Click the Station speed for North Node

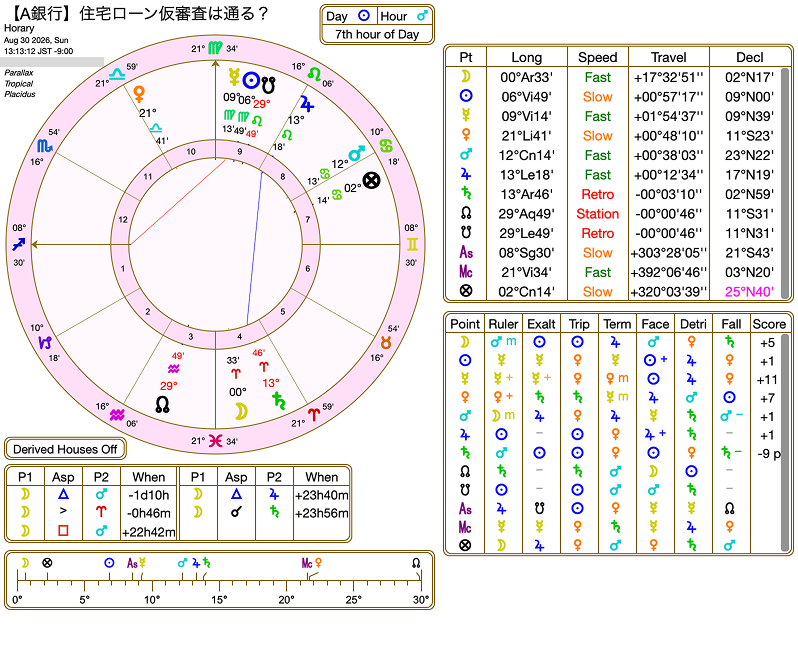[x=597, y=214]
